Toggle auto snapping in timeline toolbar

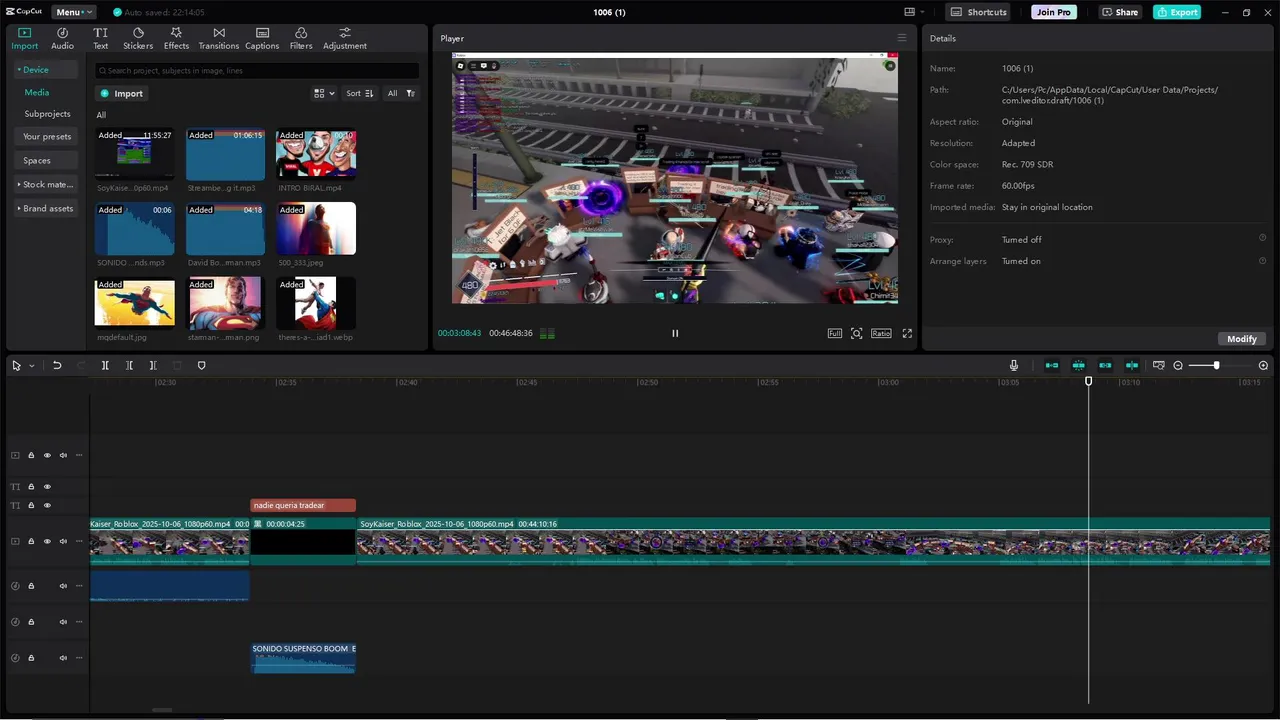[1078, 365]
